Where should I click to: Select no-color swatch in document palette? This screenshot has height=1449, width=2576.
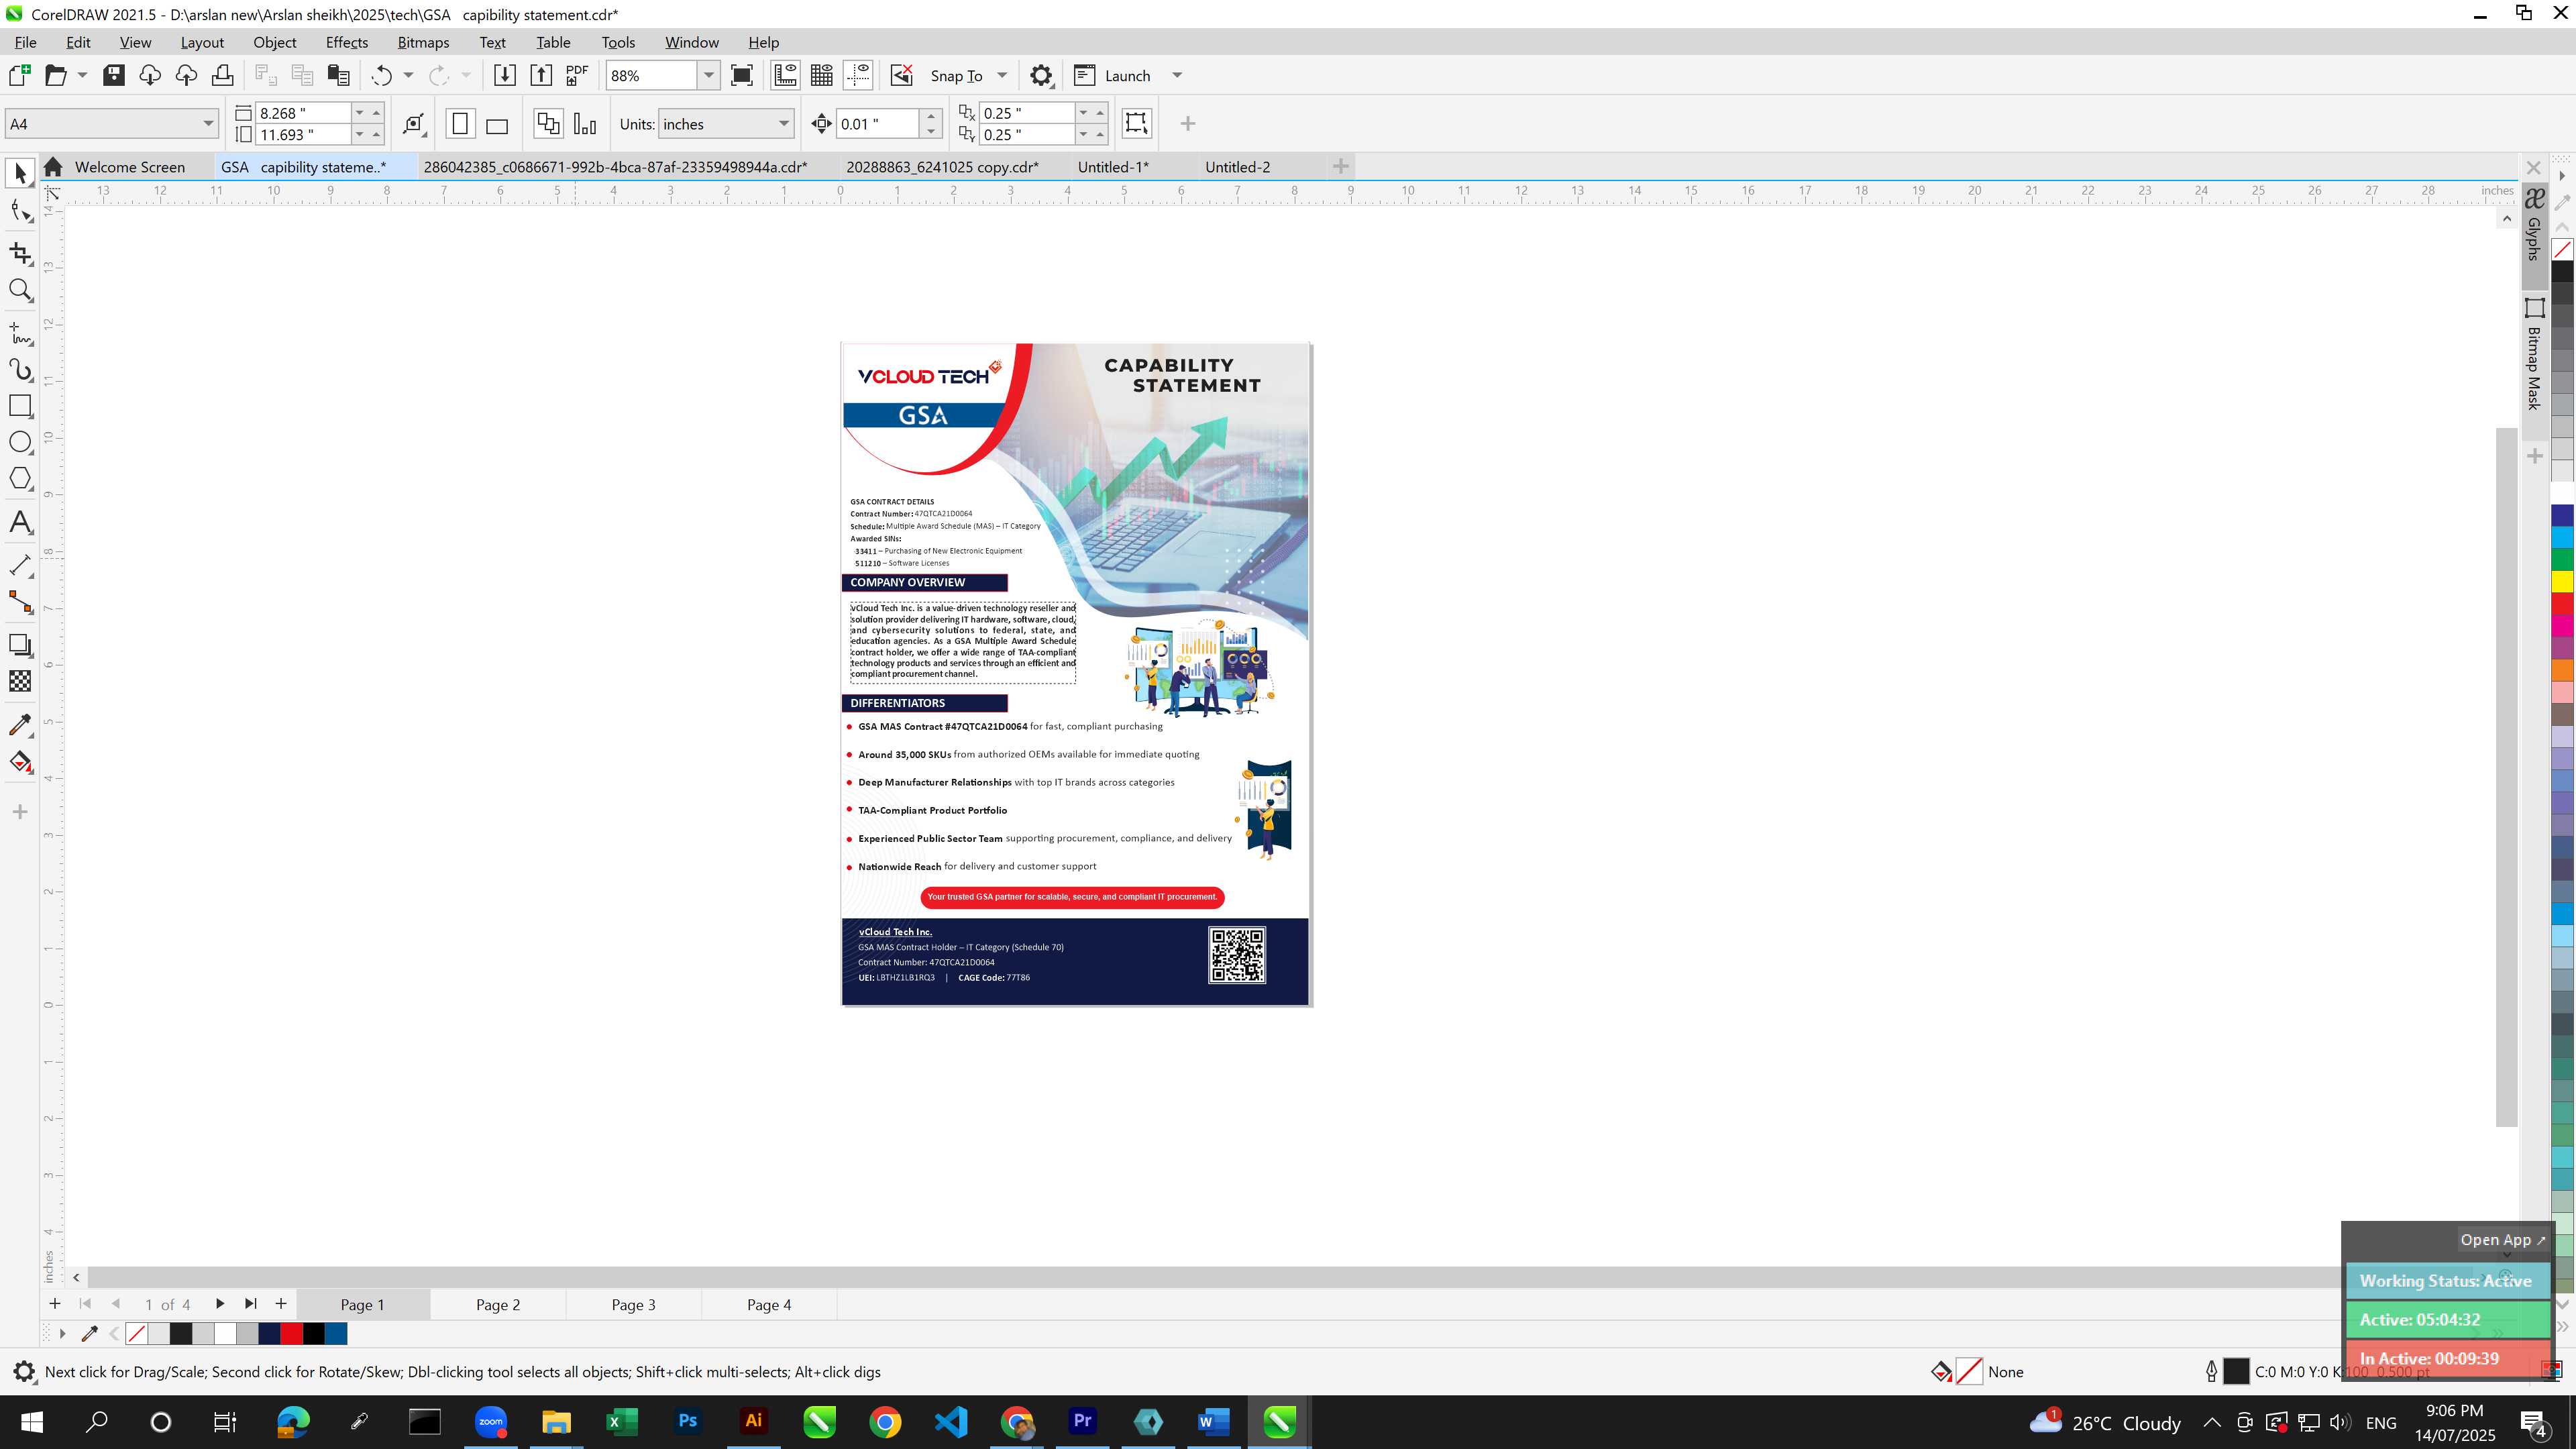click(137, 1333)
